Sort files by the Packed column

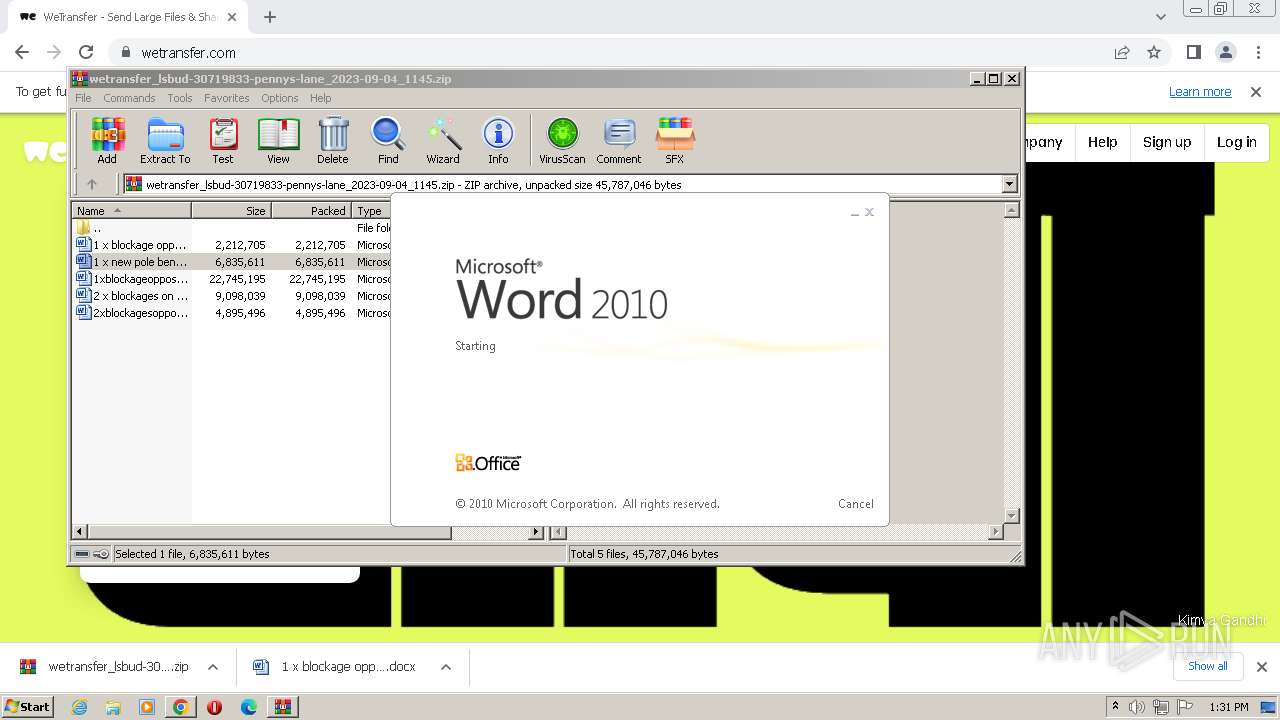(311, 211)
